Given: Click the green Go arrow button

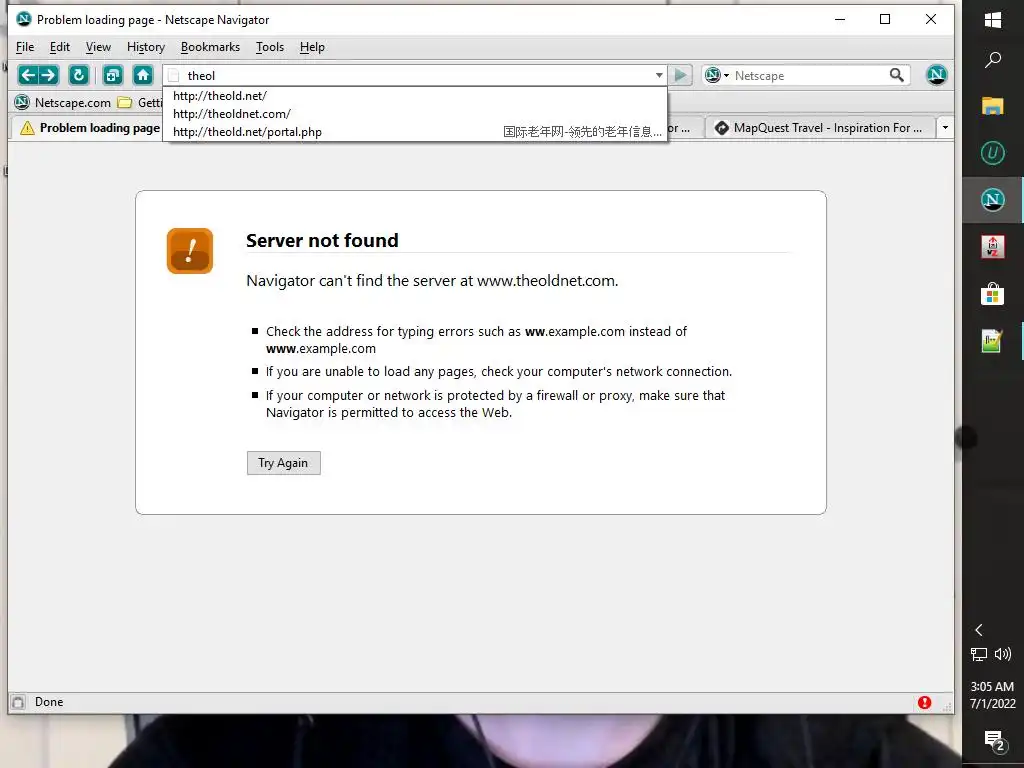Looking at the screenshot, I should [x=680, y=75].
